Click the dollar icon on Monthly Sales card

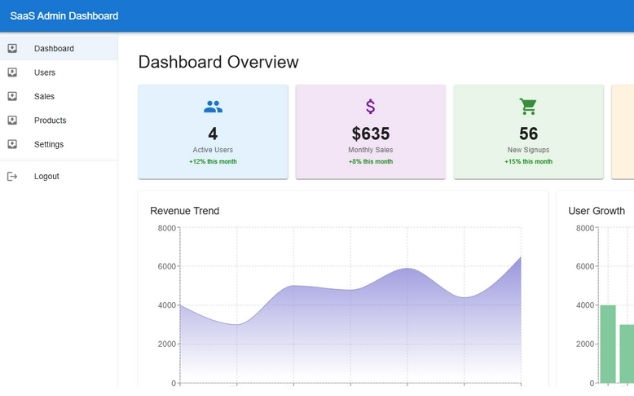click(370, 107)
